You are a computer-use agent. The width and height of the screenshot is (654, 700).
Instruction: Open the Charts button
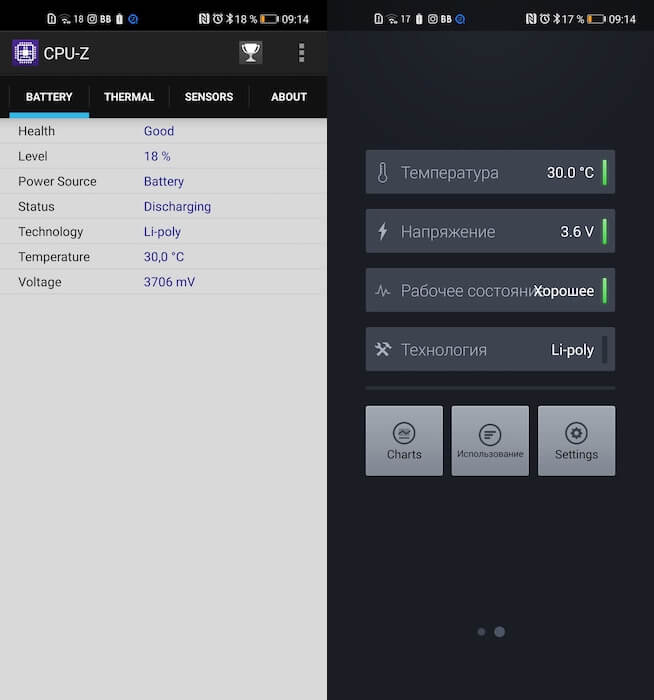[404, 441]
